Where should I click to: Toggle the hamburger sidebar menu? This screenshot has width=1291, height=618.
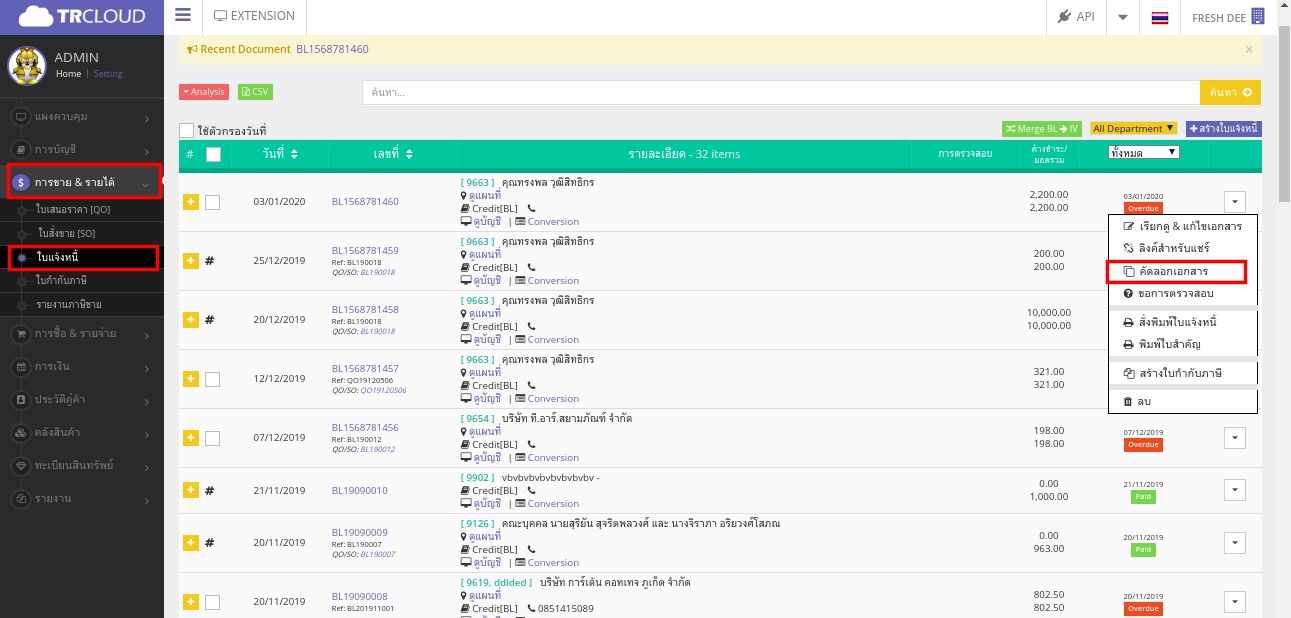[182, 15]
